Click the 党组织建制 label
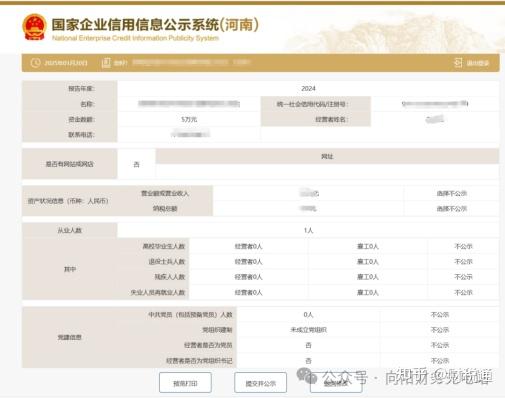The width and height of the screenshot is (505, 398). tap(217, 330)
